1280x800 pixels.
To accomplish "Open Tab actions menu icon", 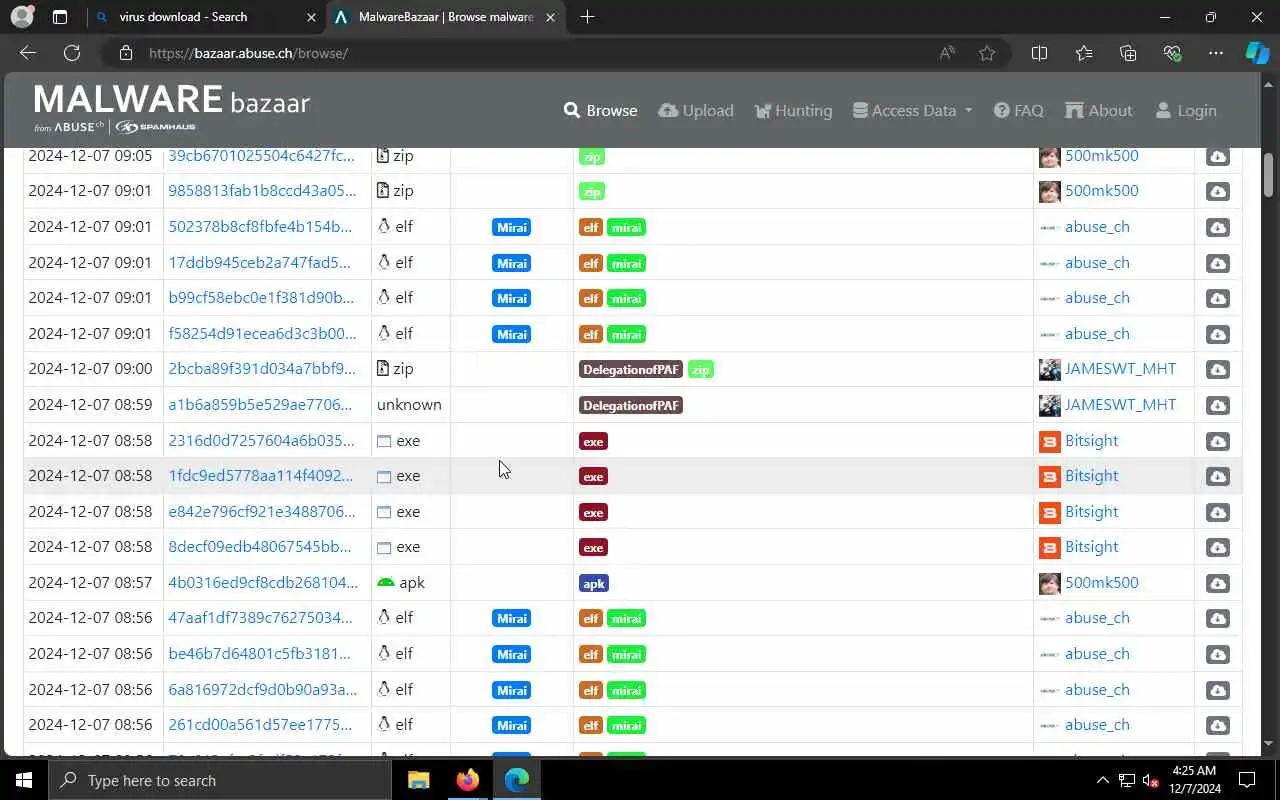I will point(60,17).
